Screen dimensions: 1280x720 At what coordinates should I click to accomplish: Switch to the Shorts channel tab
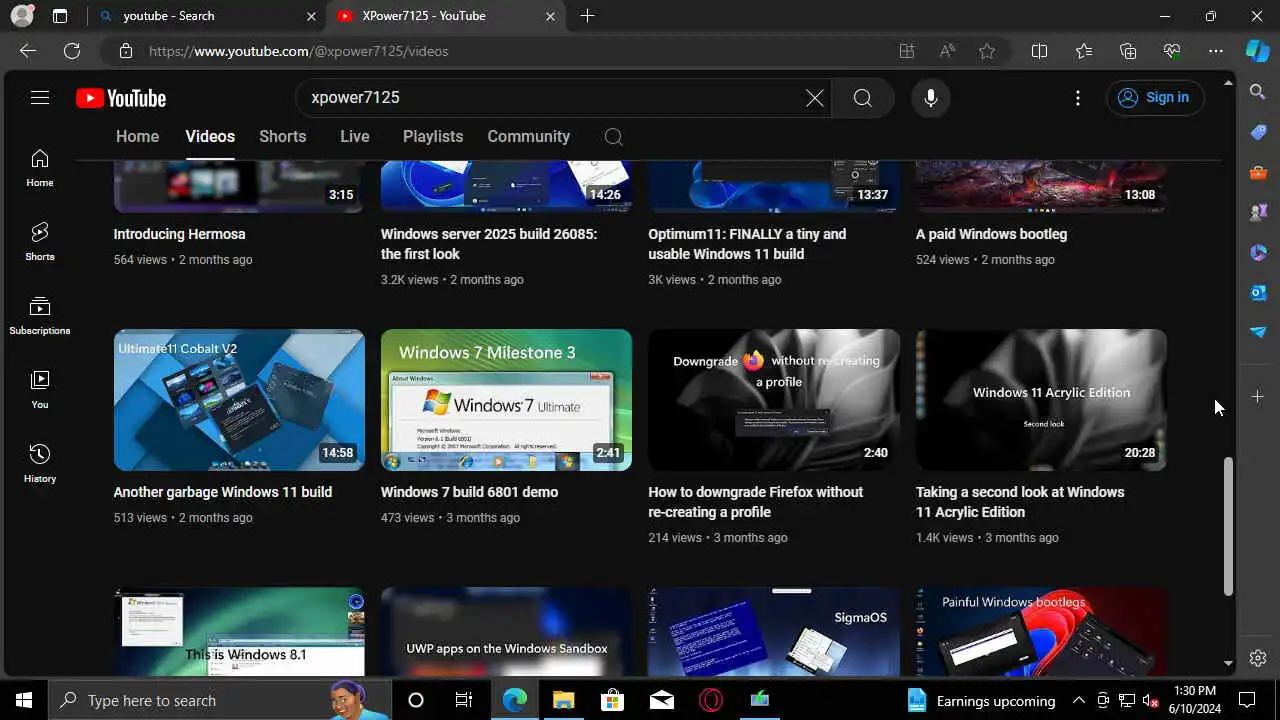tap(283, 137)
